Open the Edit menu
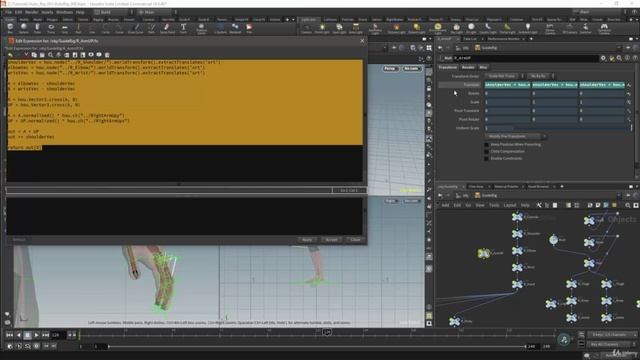Screen dimensions: 640x360 click(x=18, y=12)
